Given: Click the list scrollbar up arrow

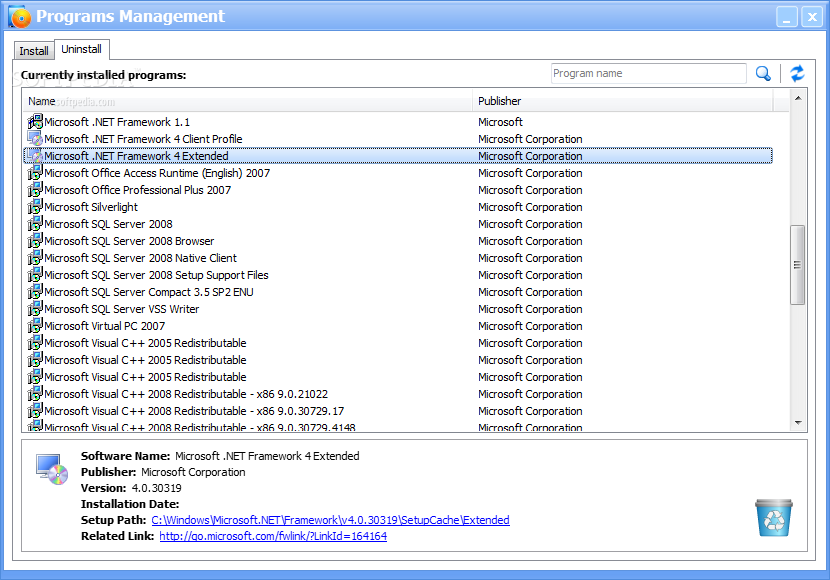Looking at the screenshot, I should point(798,98).
